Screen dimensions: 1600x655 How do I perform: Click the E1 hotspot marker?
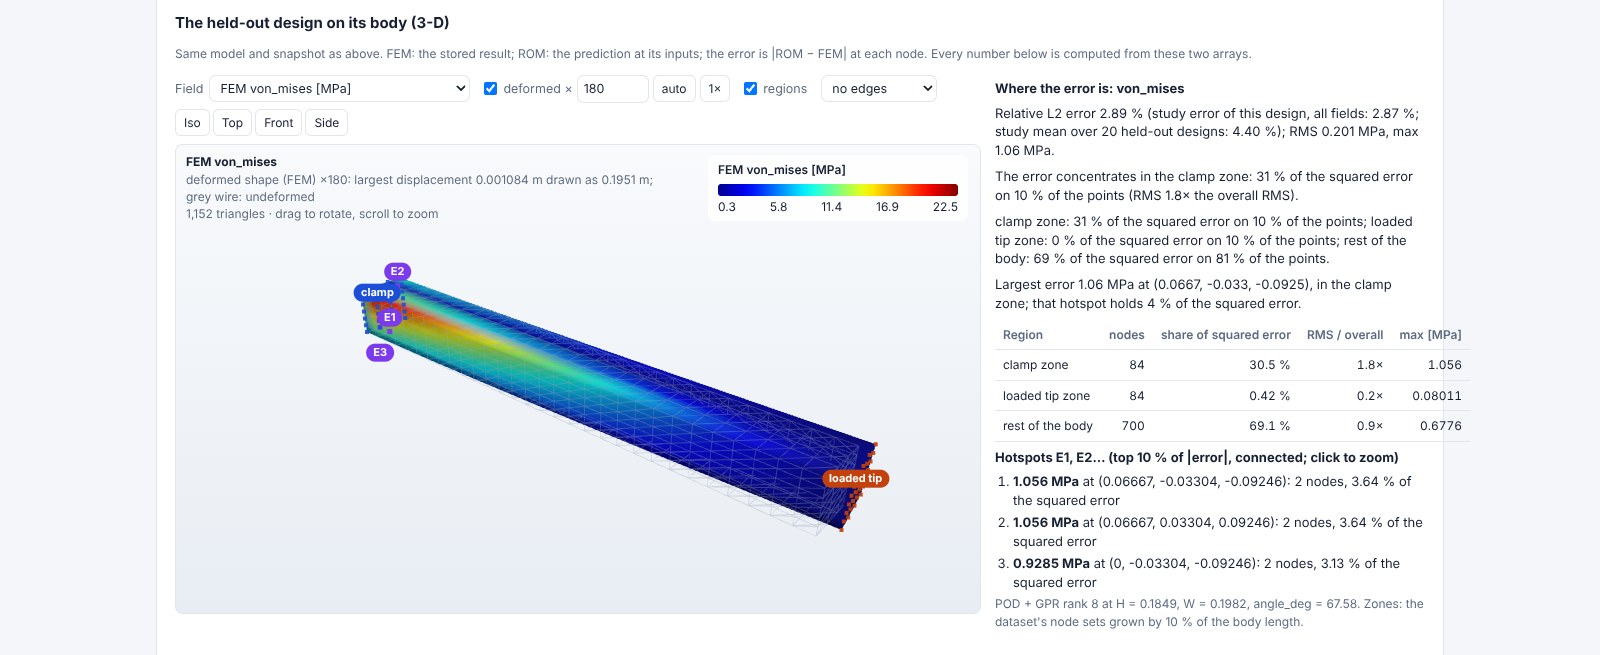(x=390, y=317)
